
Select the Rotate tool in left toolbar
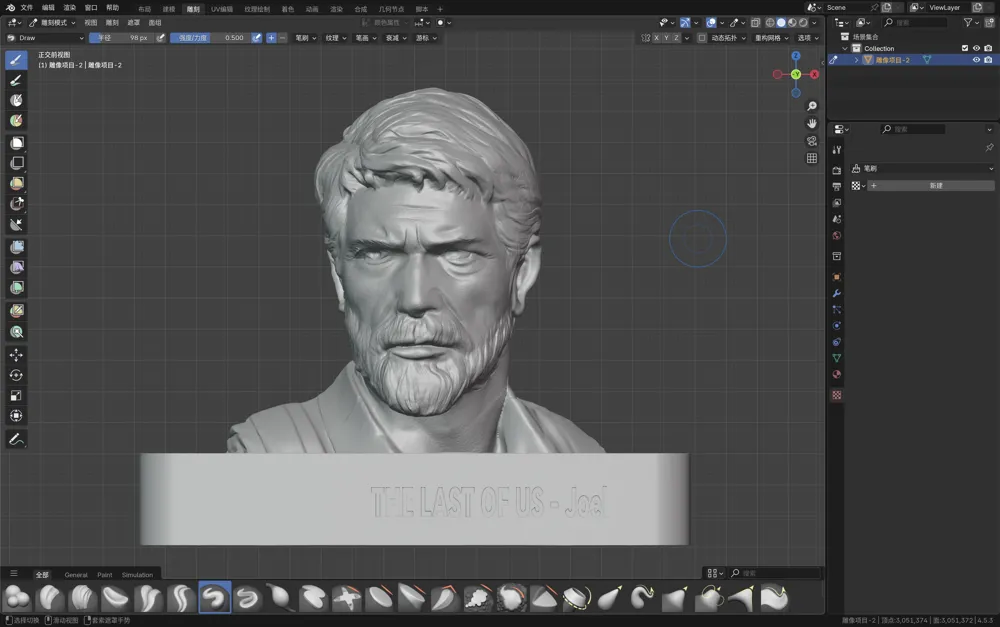point(17,375)
